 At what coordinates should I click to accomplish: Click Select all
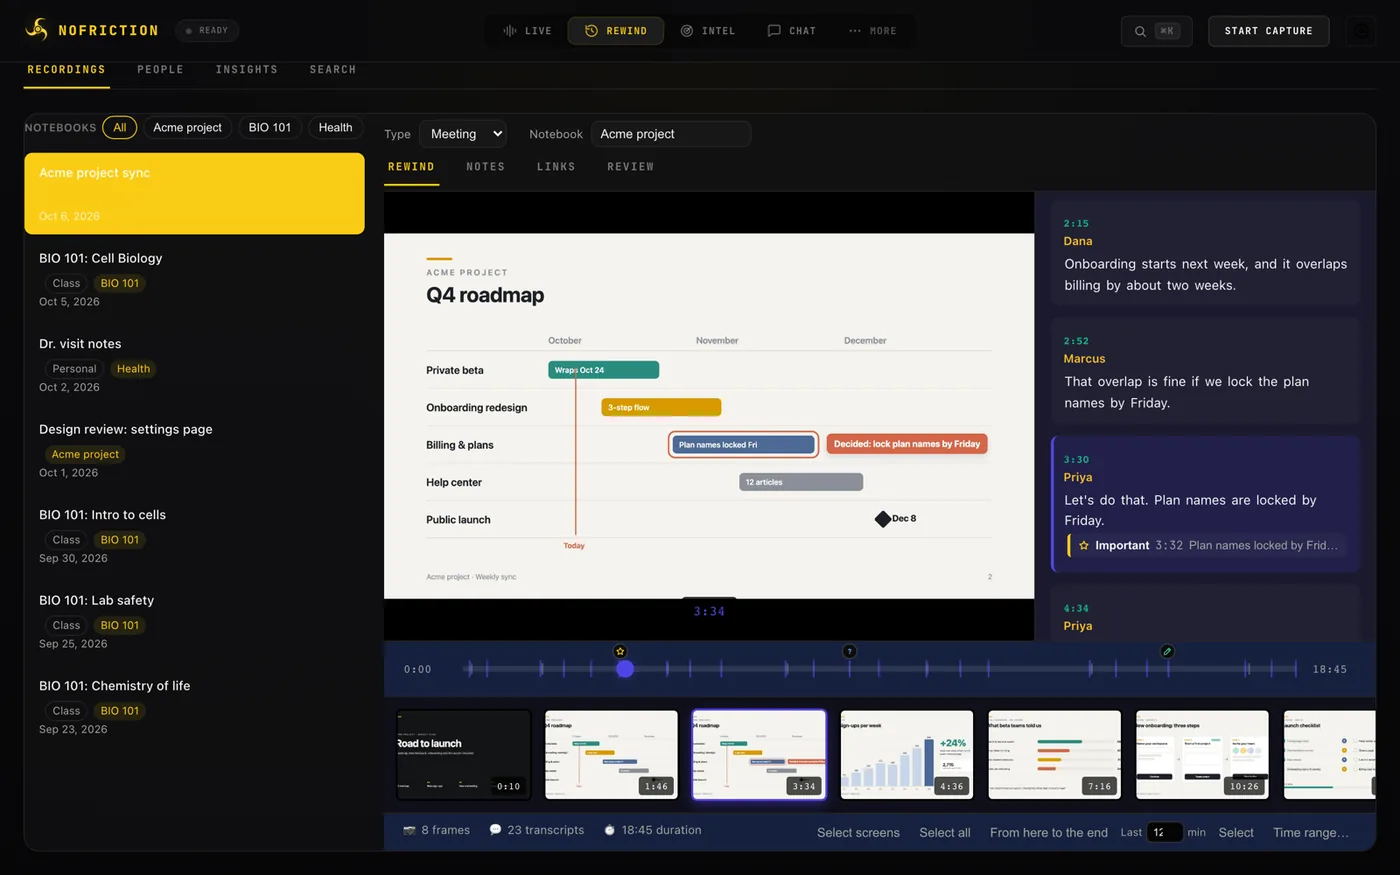pyautogui.click(x=945, y=832)
